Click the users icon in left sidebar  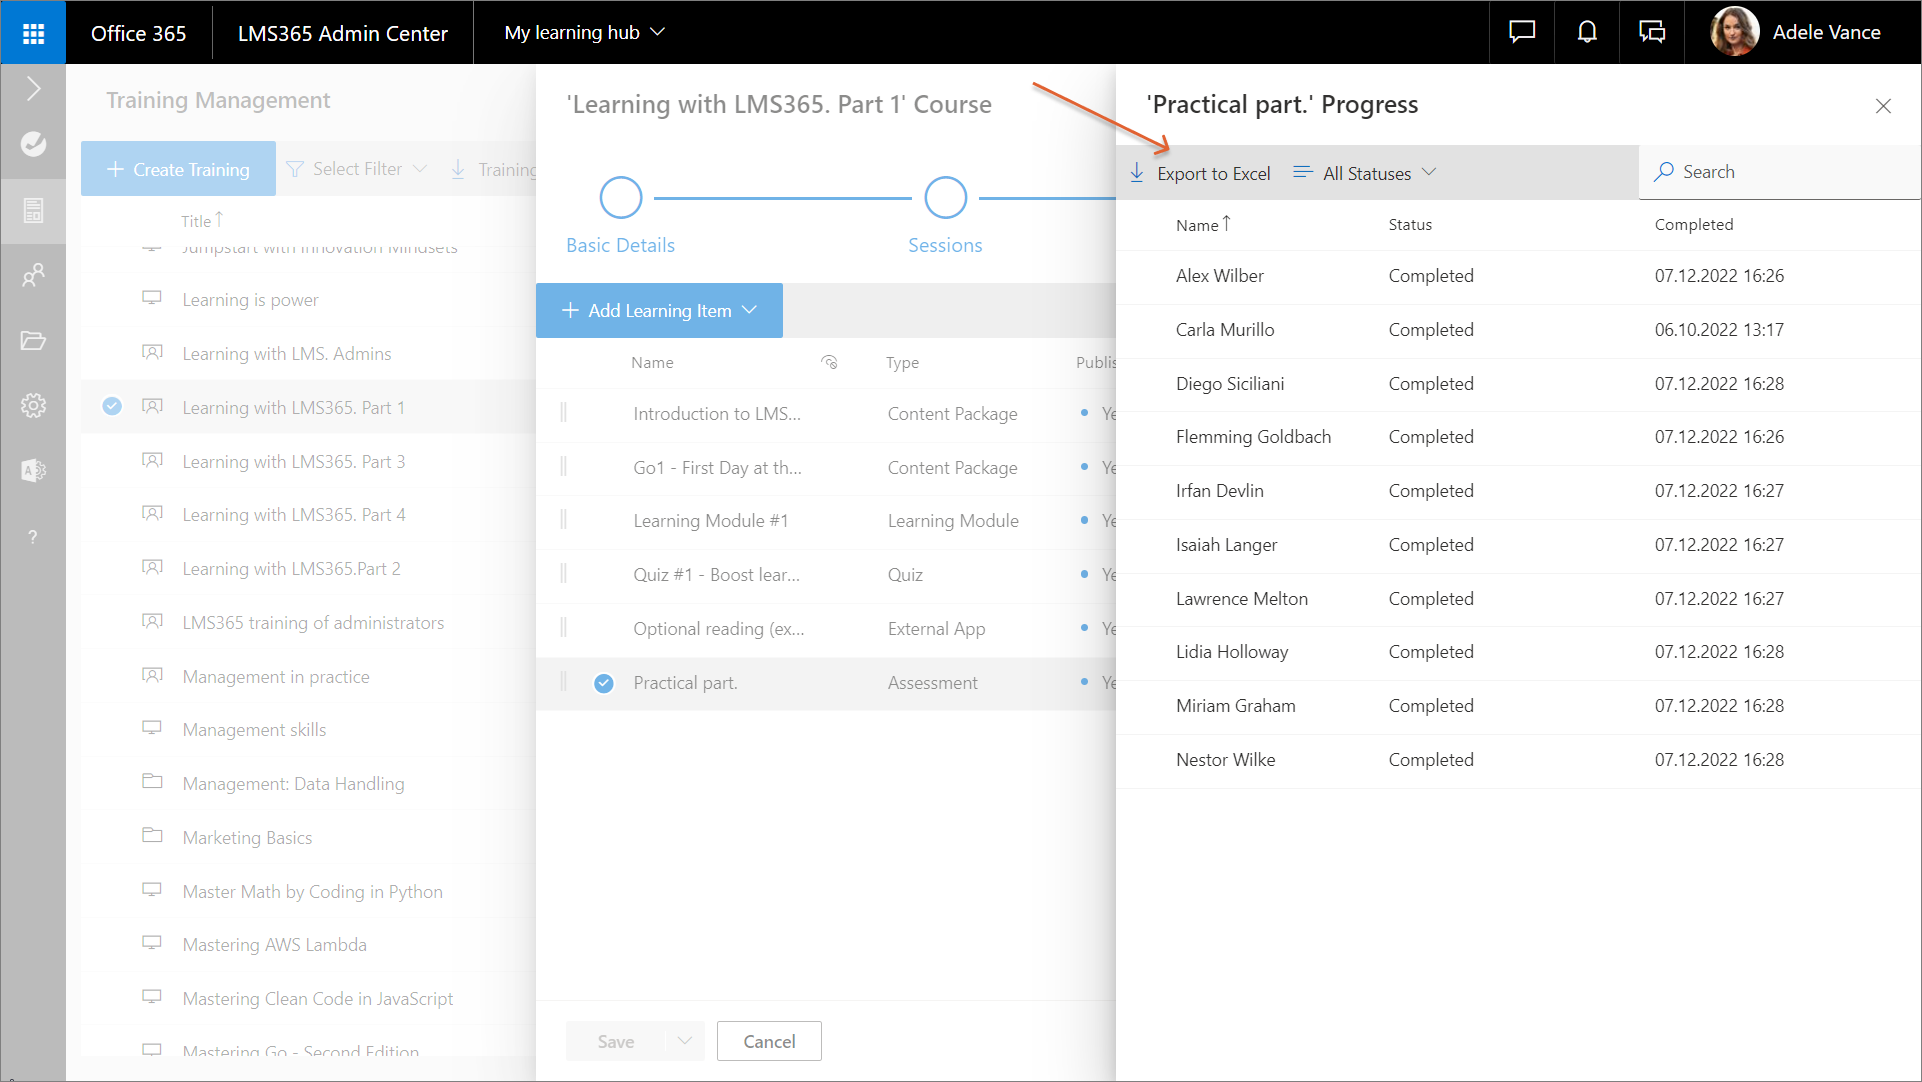coord(33,275)
